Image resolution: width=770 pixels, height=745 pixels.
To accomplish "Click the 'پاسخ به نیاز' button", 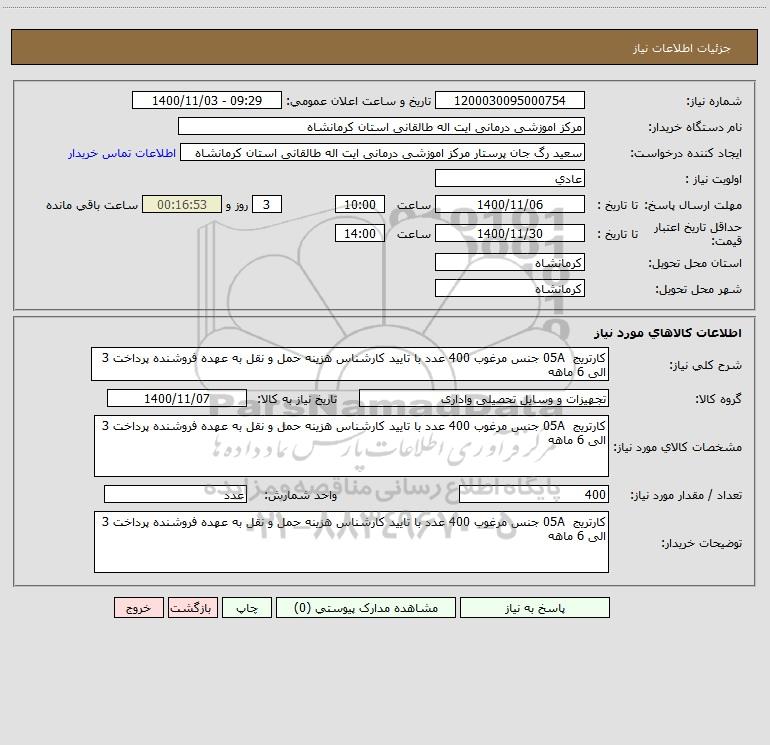I will tap(535, 607).
